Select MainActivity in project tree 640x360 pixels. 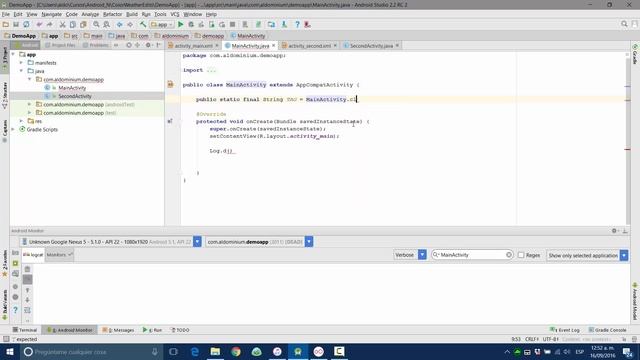72,88
